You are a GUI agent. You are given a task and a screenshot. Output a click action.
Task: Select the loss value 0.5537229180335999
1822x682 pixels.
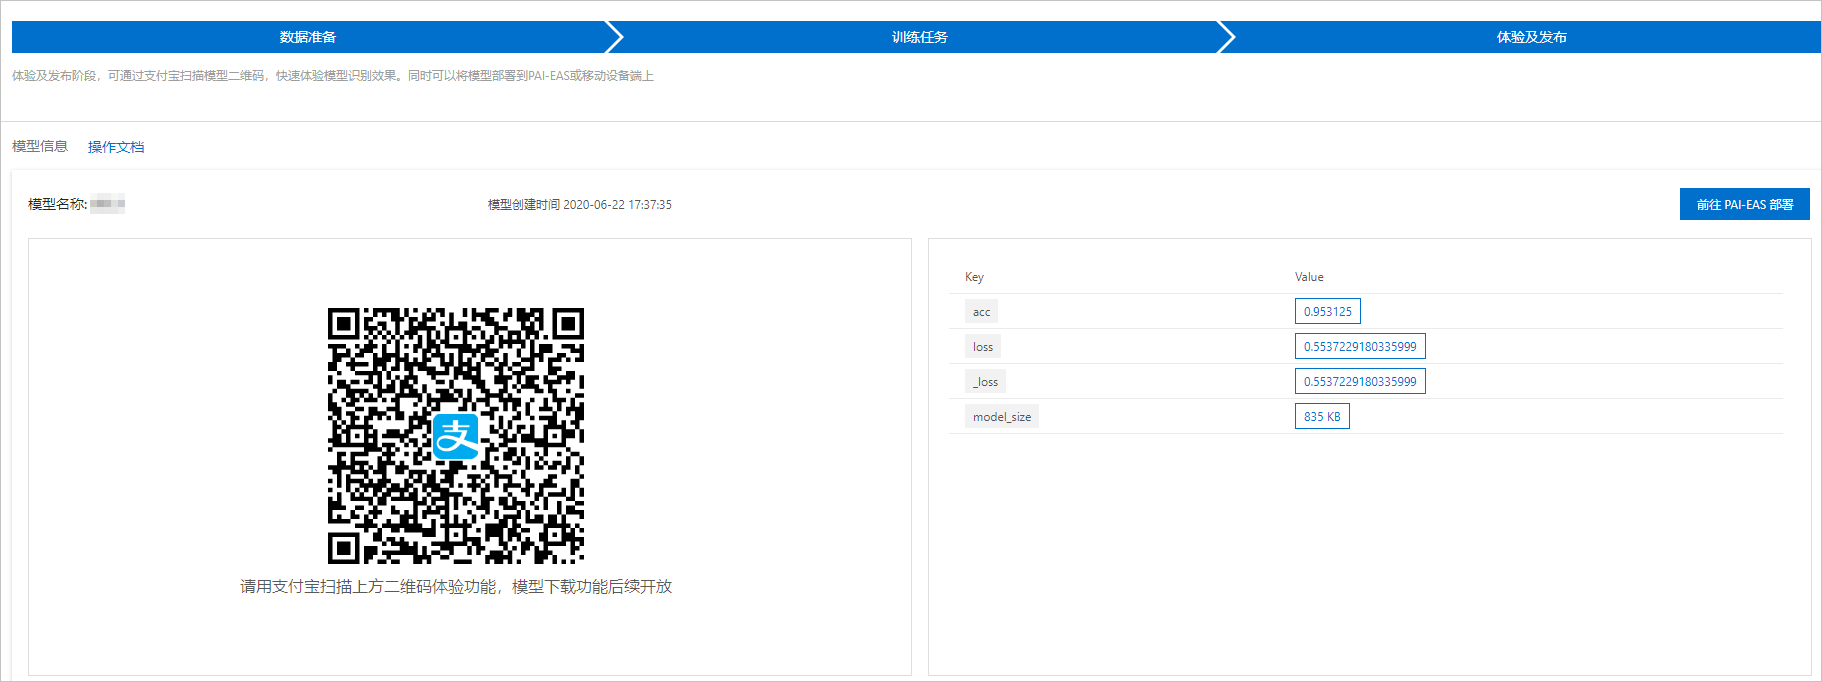coord(1360,346)
